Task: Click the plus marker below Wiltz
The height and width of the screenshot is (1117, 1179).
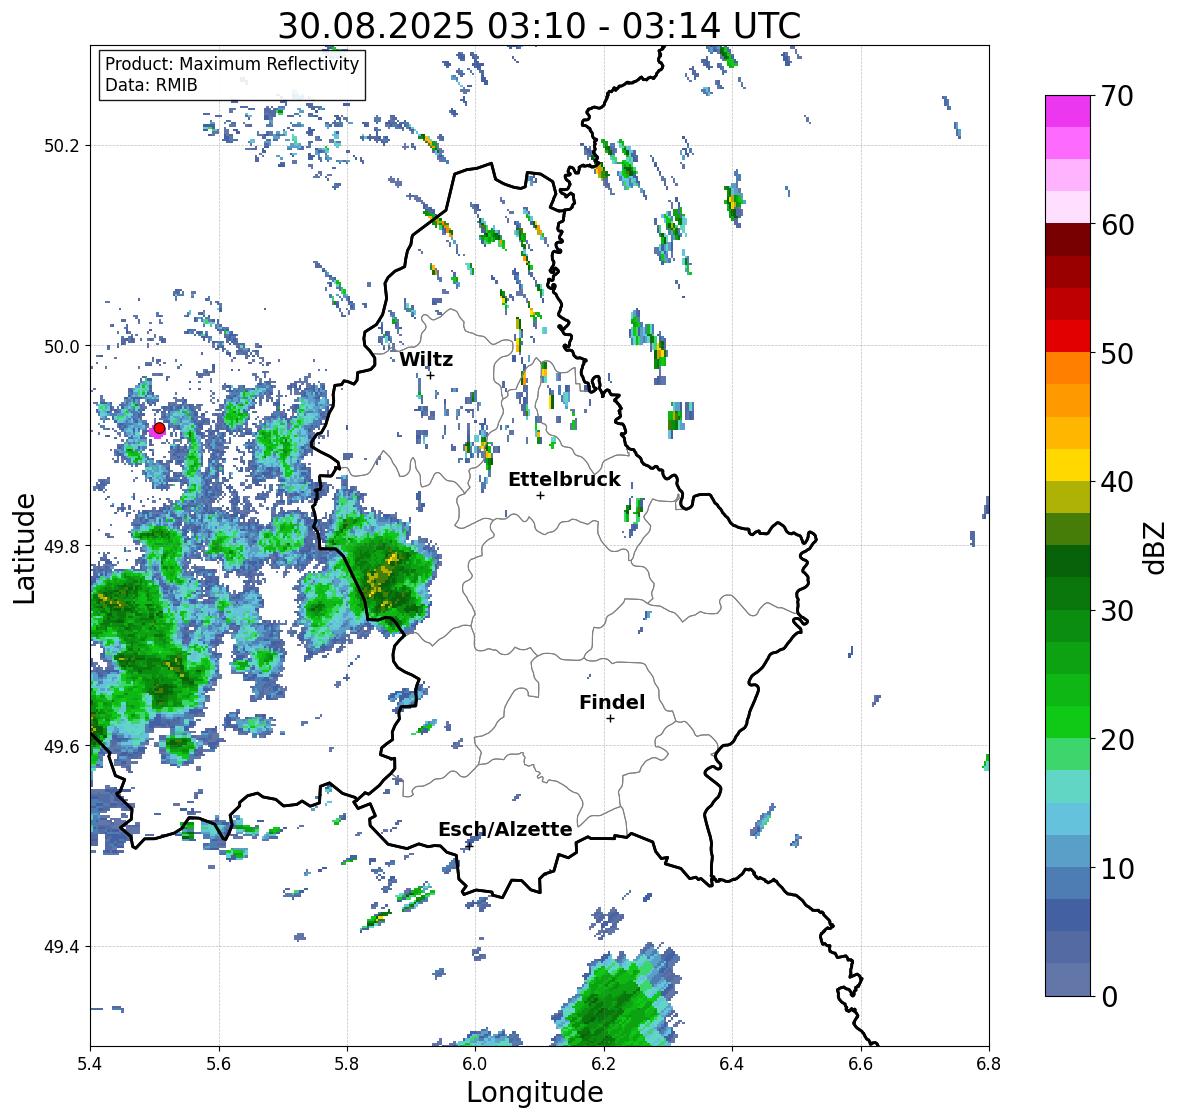Action: pos(430,375)
